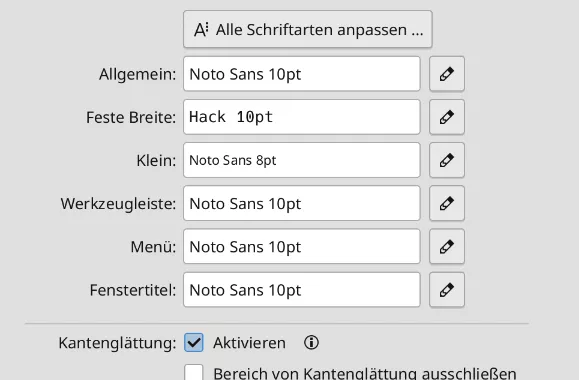Select the Menü font field
Viewport: 579px width, 380px height.
(x=302, y=247)
